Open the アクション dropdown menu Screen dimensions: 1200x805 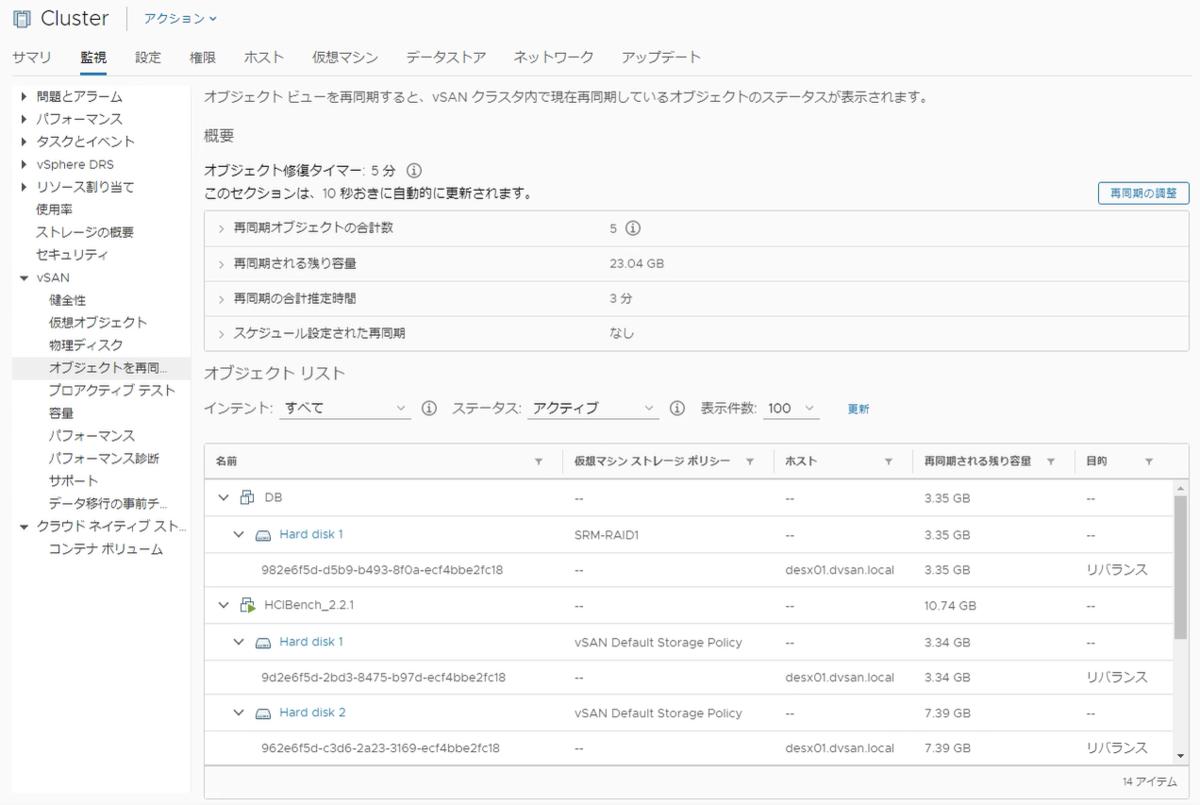(x=180, y=19)
